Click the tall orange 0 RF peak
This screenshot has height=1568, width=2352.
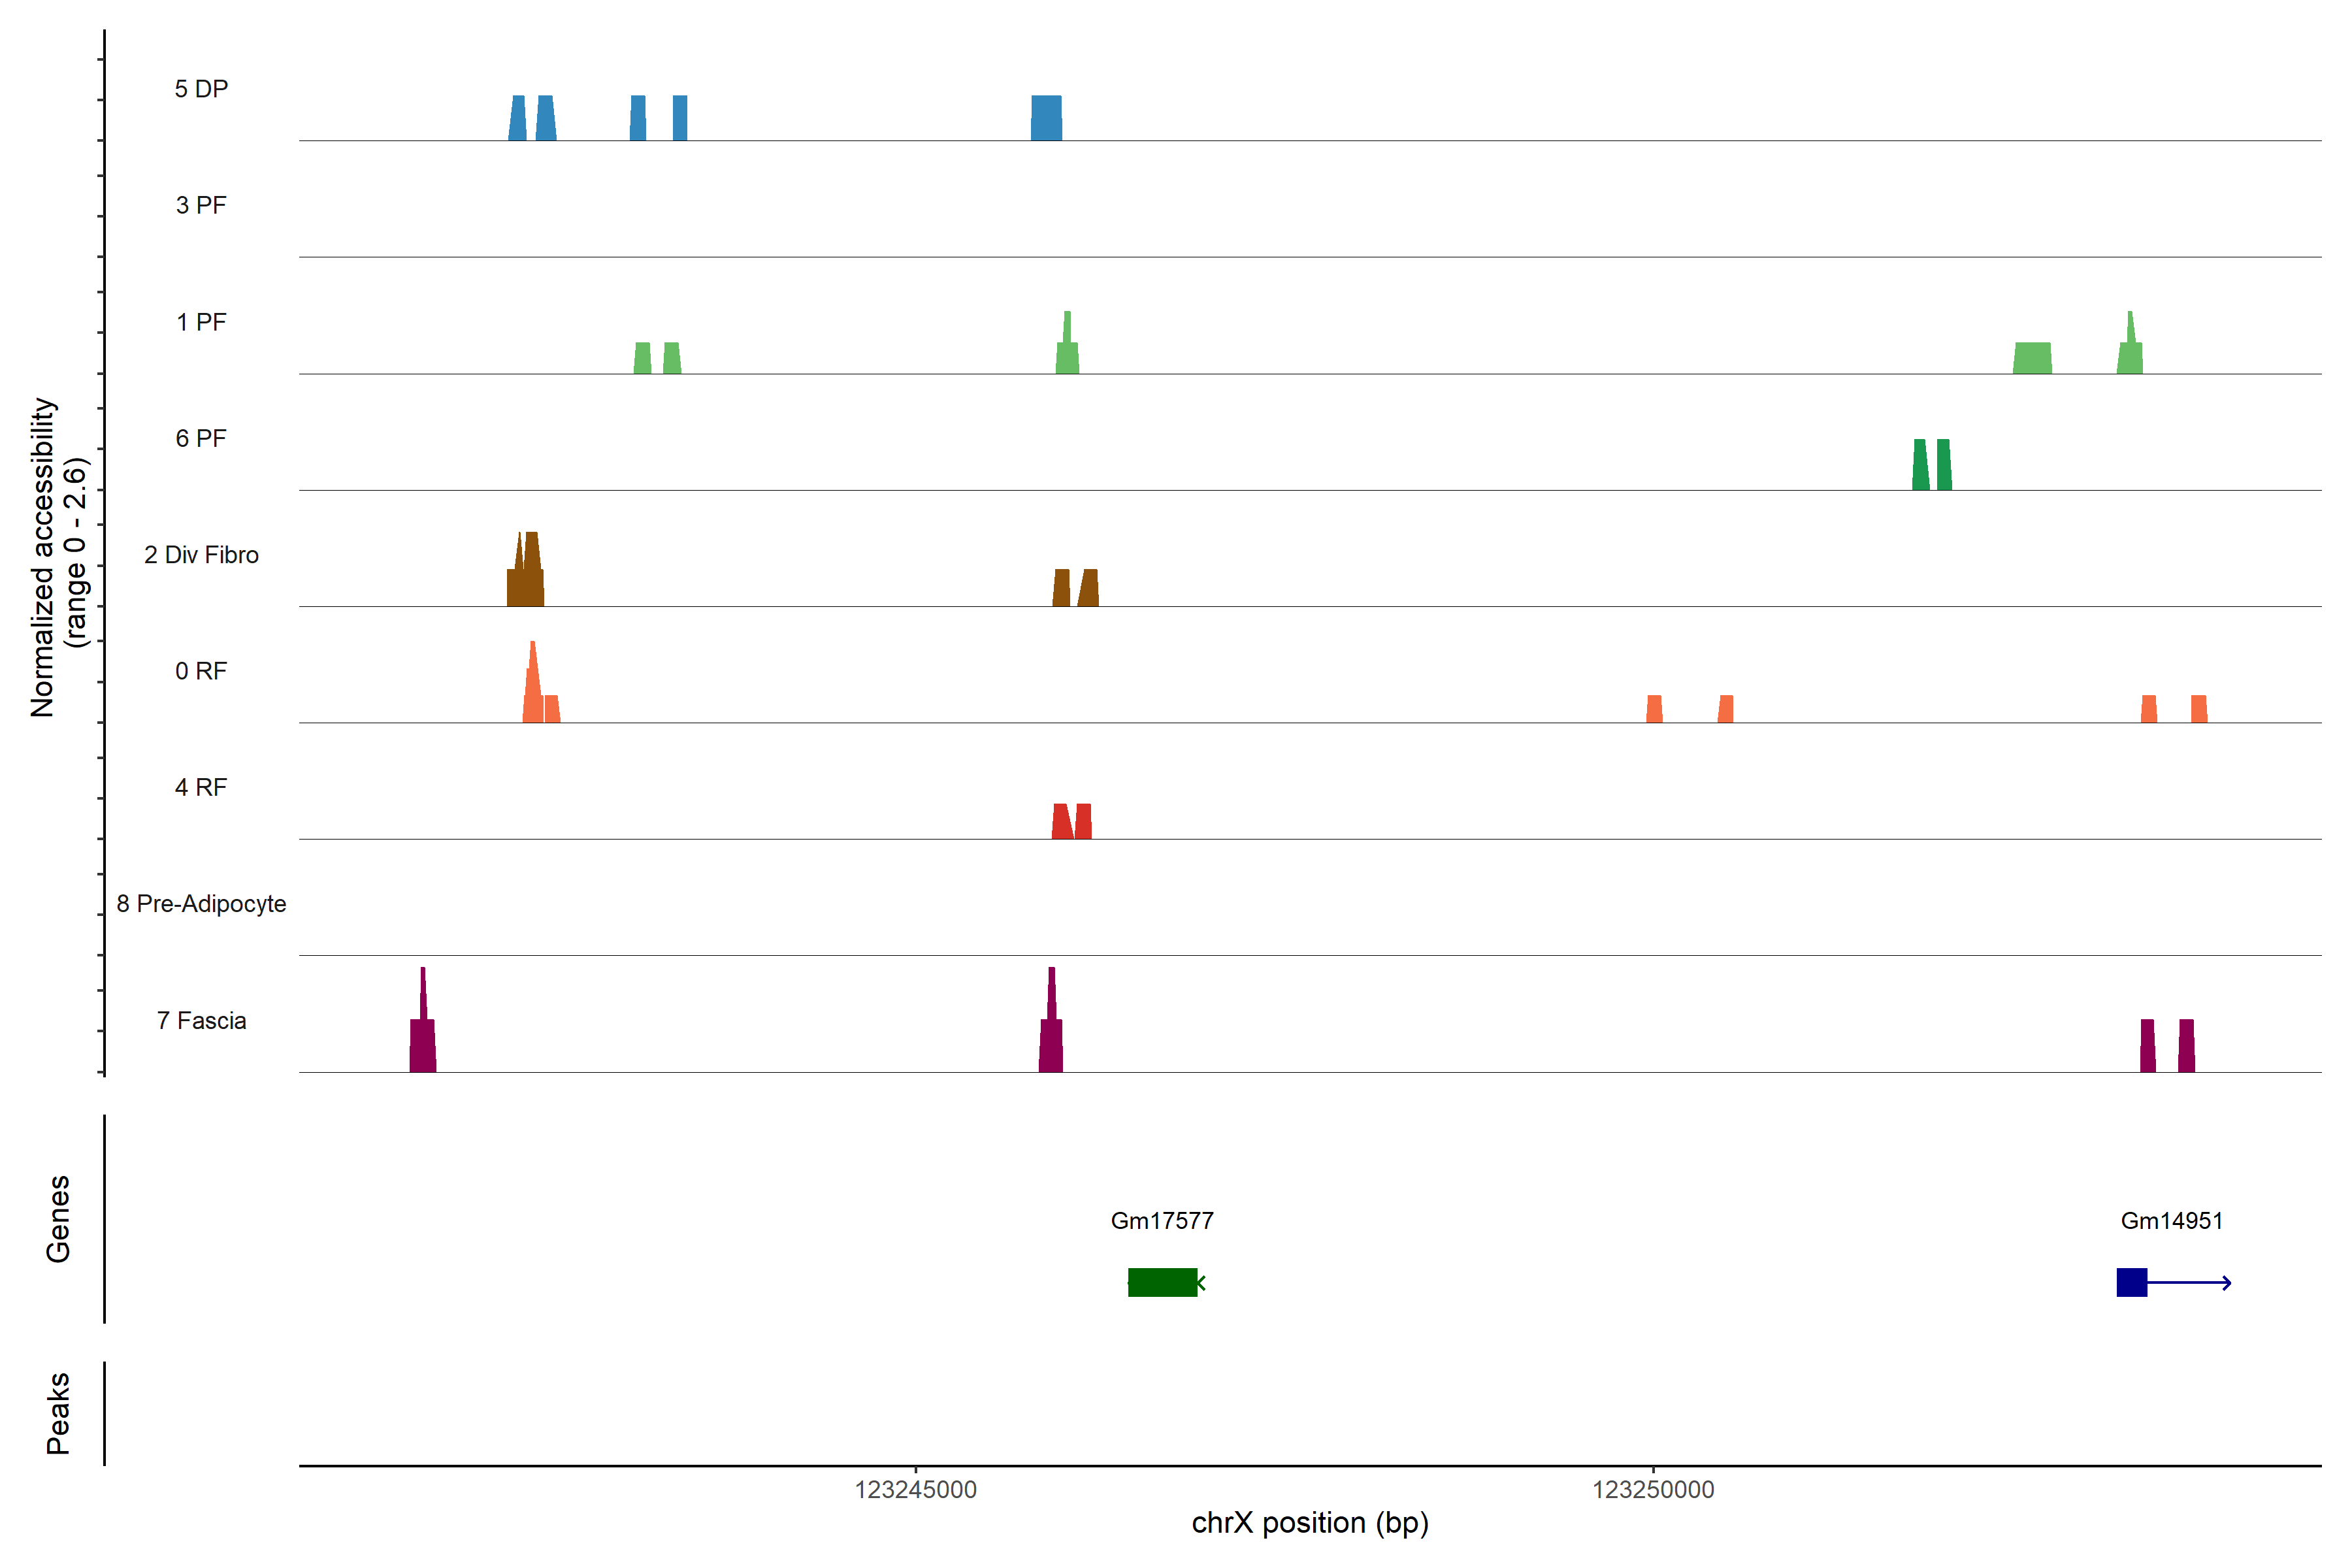pos(533,690)
